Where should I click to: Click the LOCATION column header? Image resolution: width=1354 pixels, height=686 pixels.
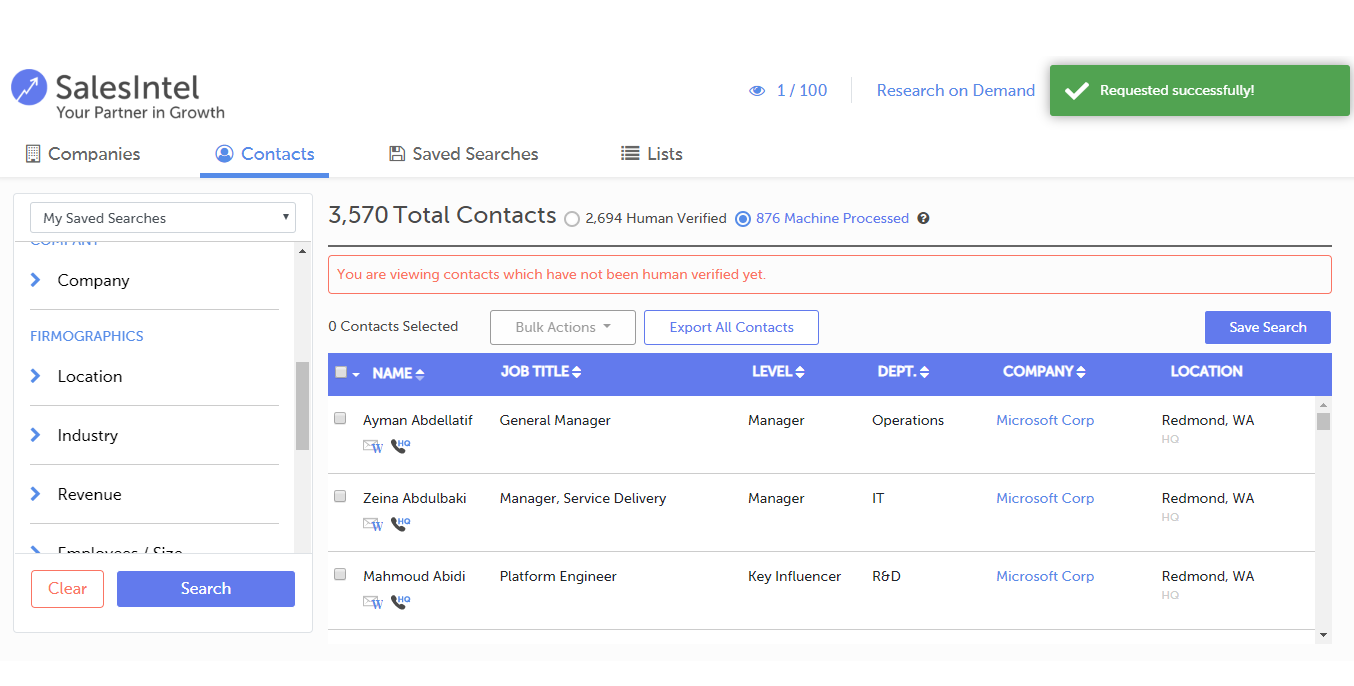point(1206,372)
